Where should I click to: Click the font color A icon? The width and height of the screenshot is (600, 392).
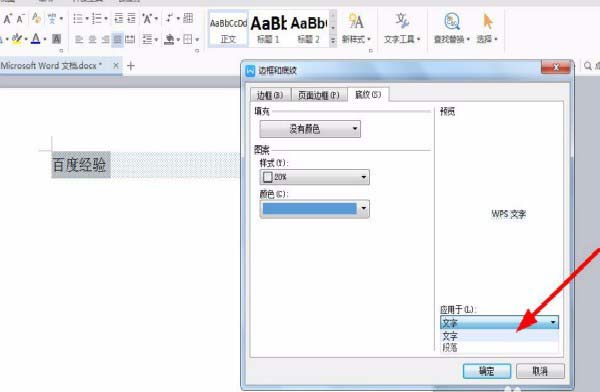coord(36,39)
